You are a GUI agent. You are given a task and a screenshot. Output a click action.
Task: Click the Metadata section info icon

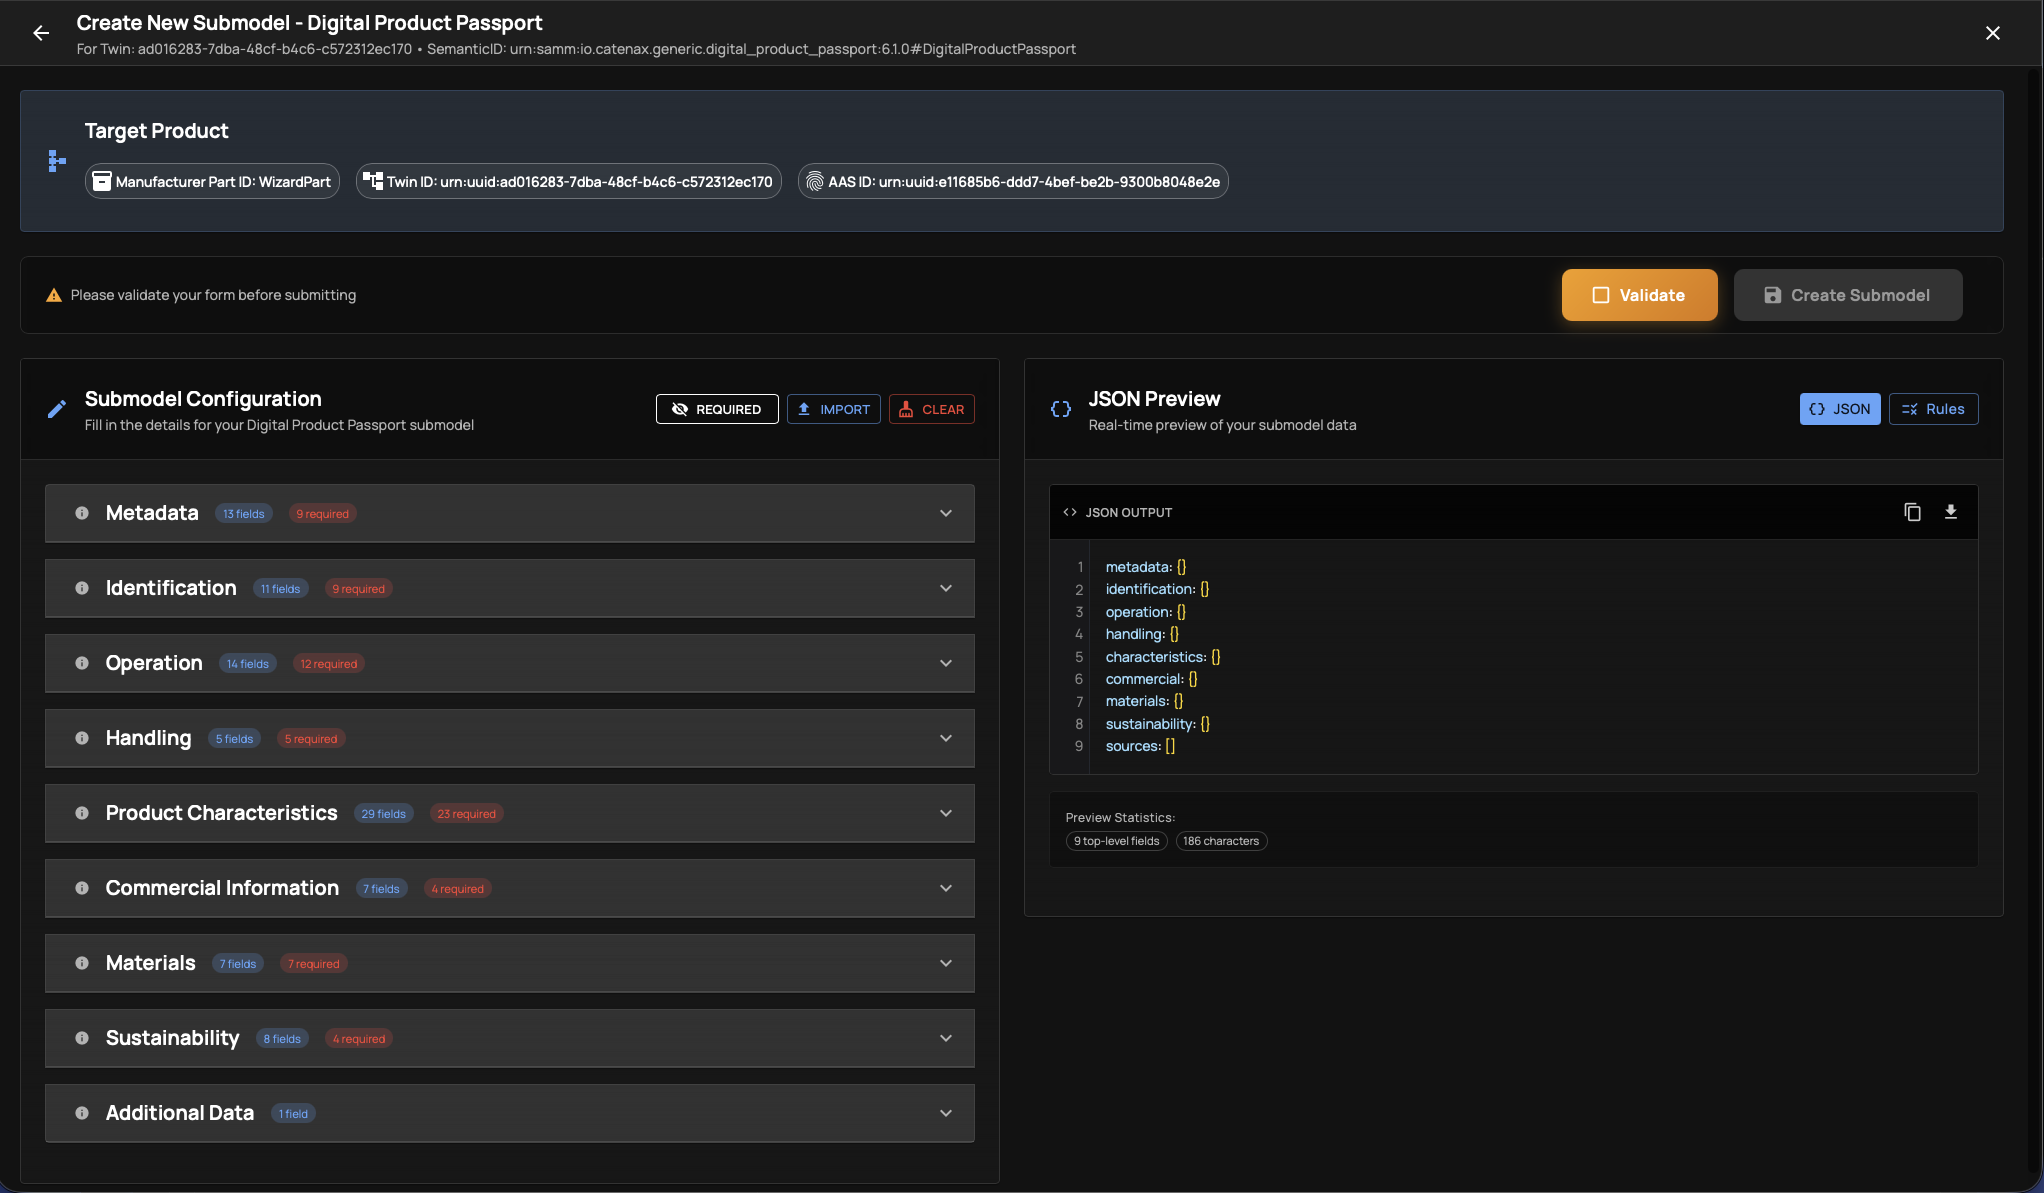tap(82, 513)
